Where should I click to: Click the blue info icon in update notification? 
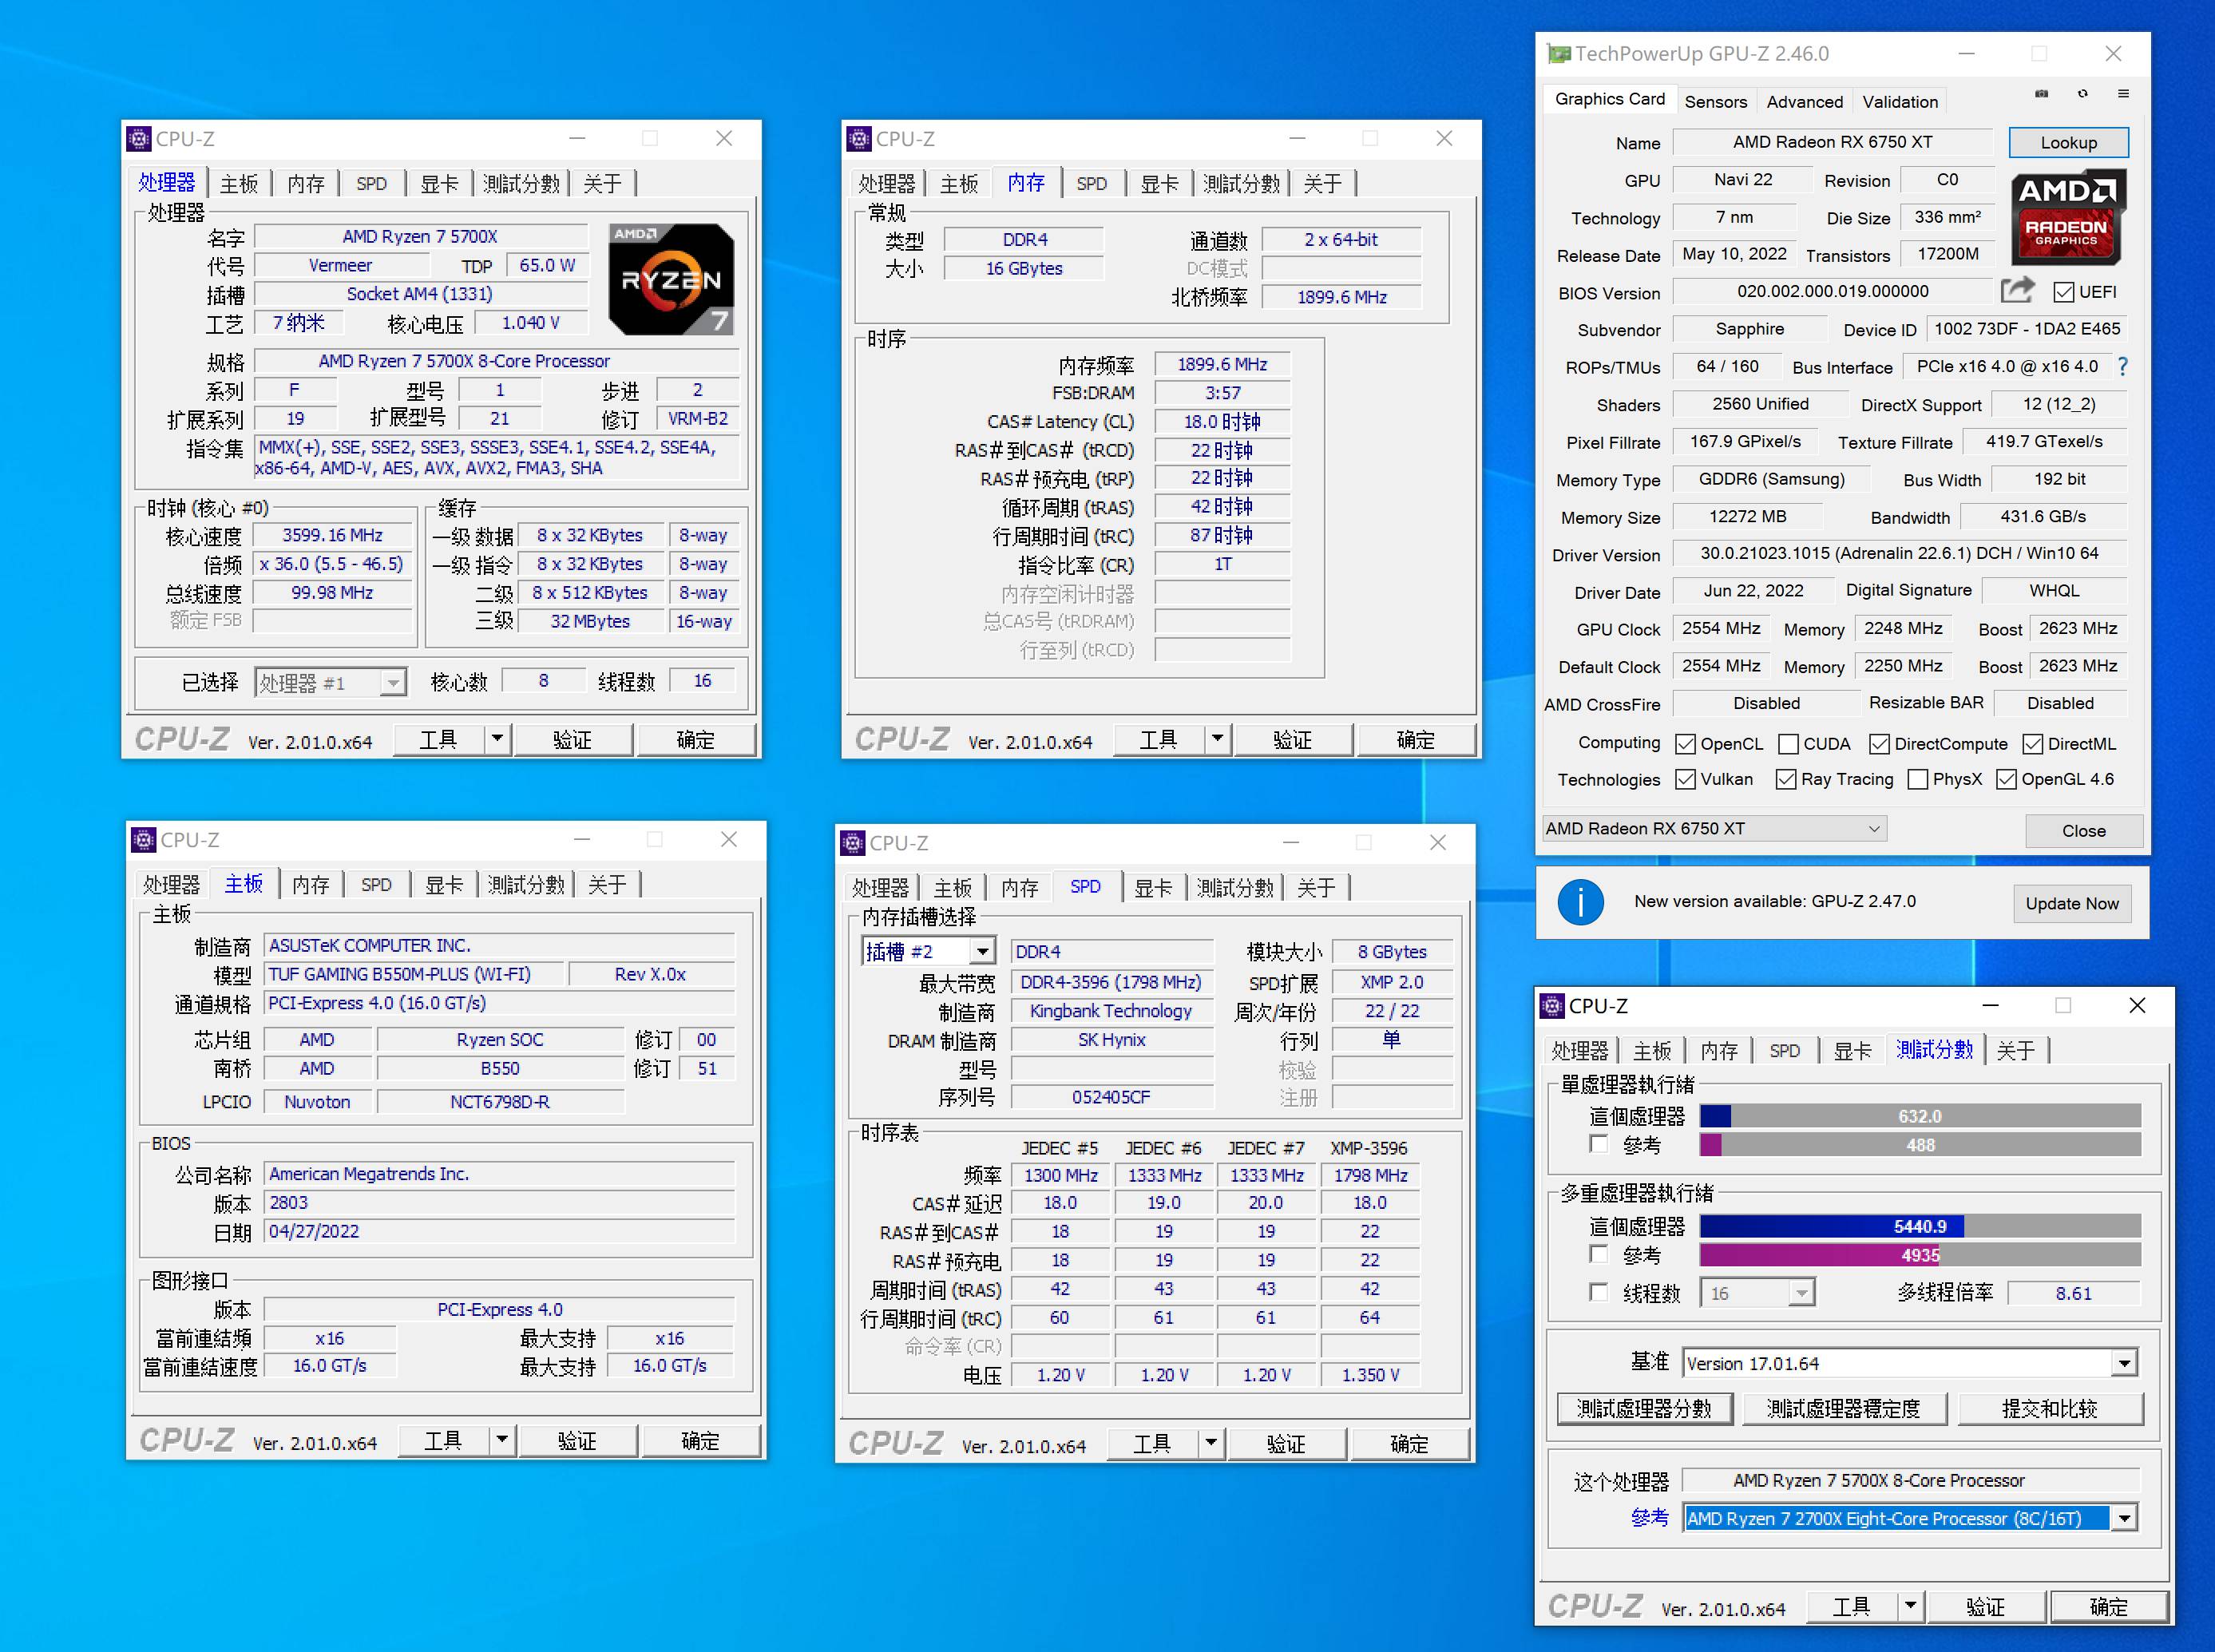point(1580,901)
